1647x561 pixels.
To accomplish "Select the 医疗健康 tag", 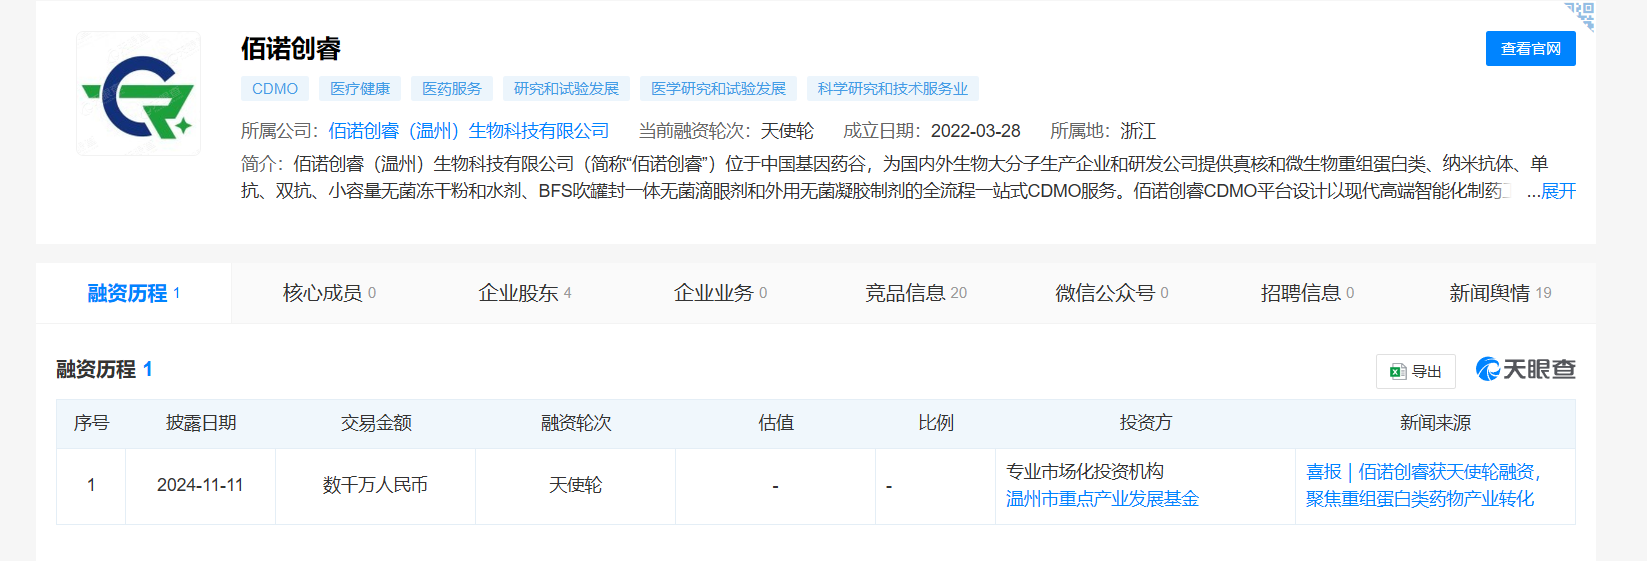I will [360, 89].
